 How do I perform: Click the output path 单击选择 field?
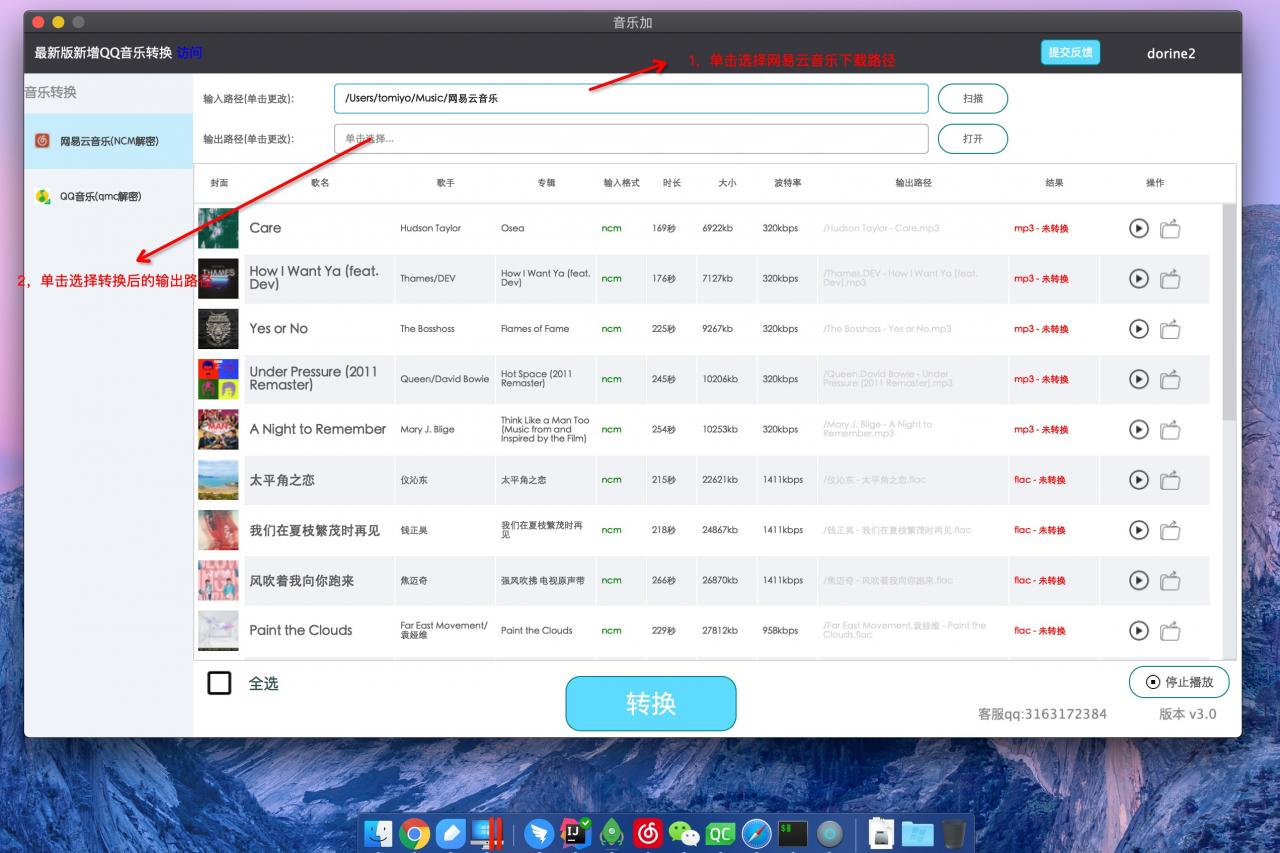pos(631,139)
